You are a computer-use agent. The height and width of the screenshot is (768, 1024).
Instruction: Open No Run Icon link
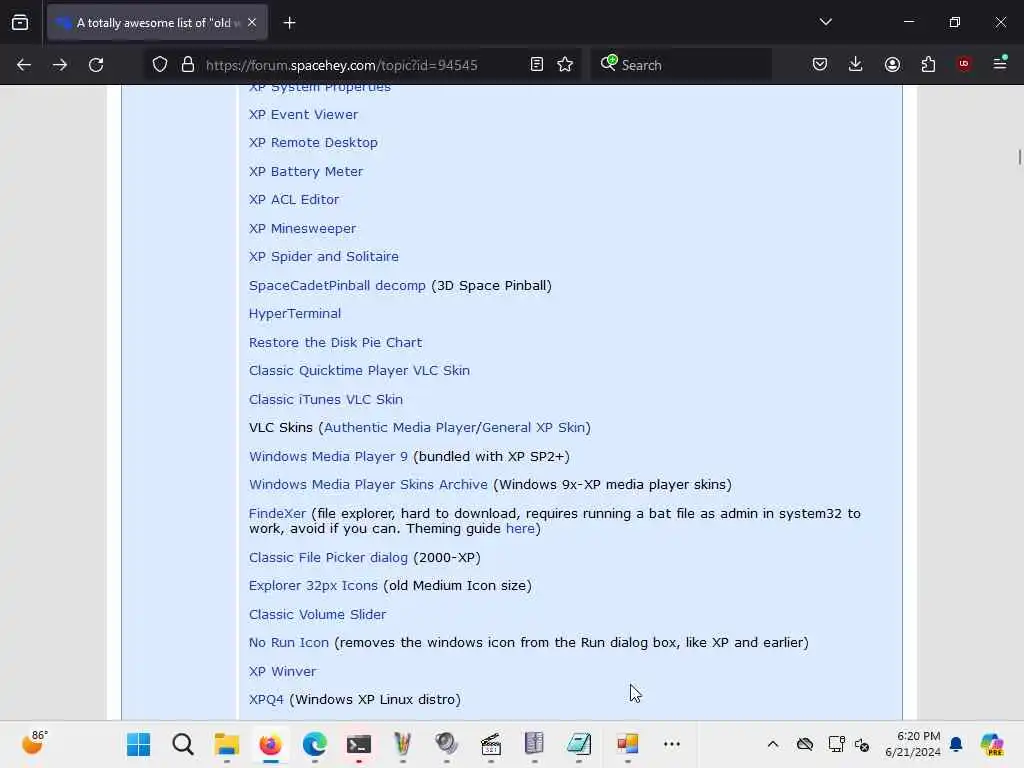(289, 643)
